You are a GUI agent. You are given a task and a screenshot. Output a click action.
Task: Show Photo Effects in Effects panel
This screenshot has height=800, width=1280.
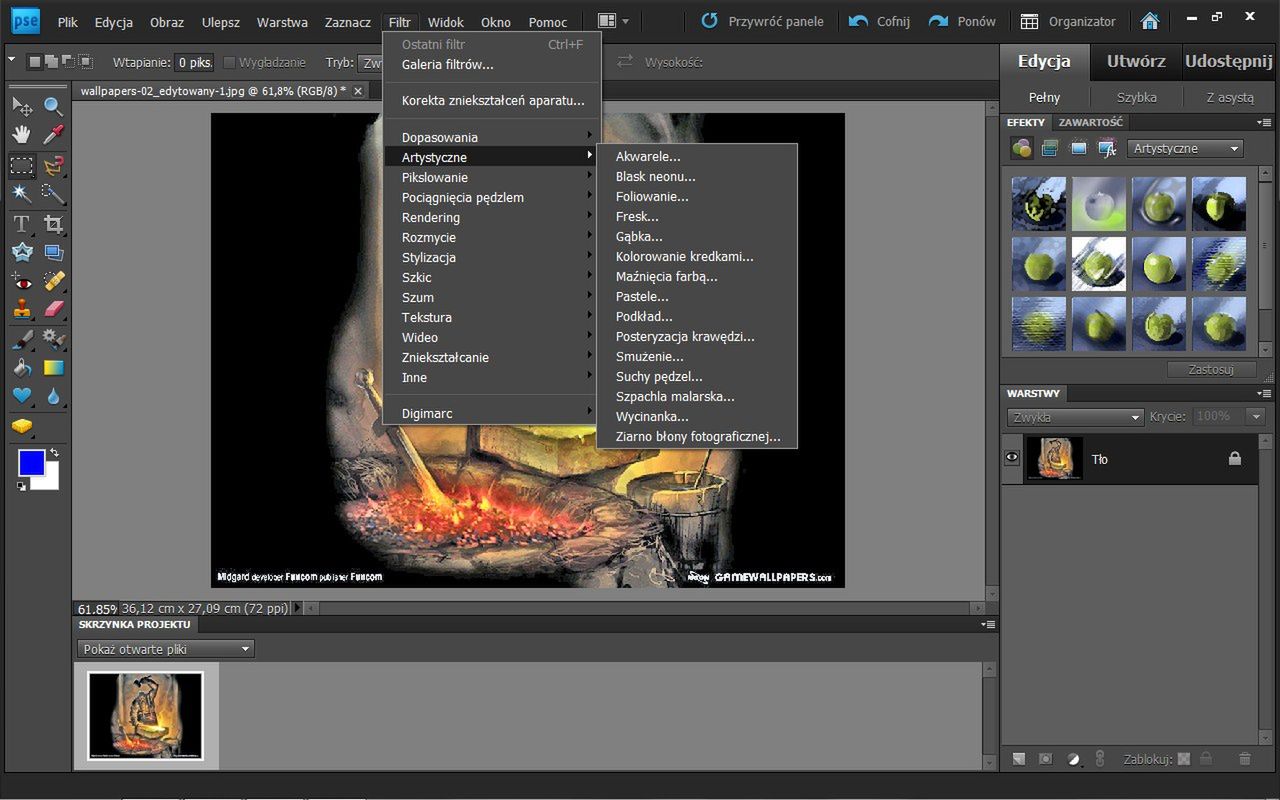[x=1078, y=149]
